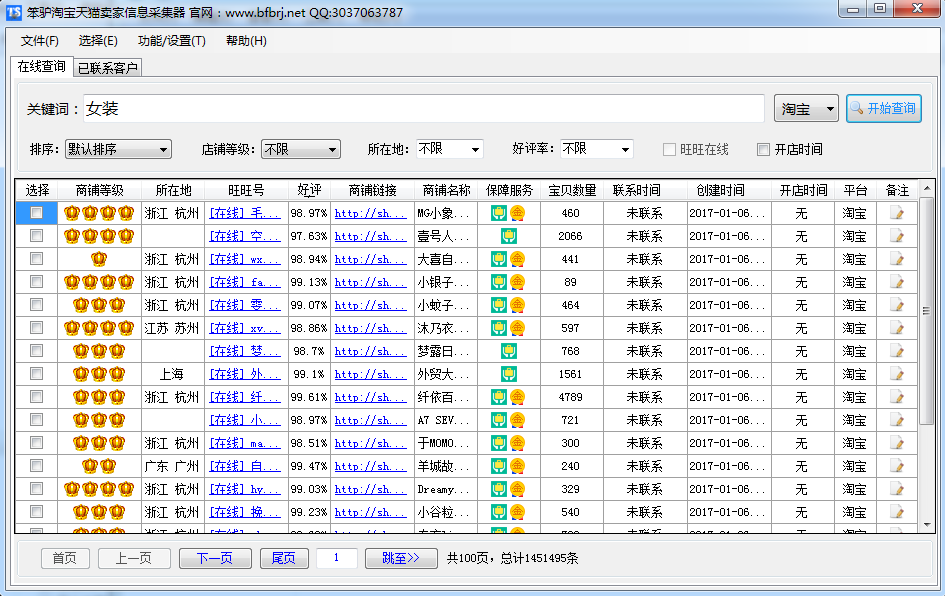The height and width of the screenshot is (596, 945).
Task: Select checkbox for 外贸大 row
Action: pos(36,374)
